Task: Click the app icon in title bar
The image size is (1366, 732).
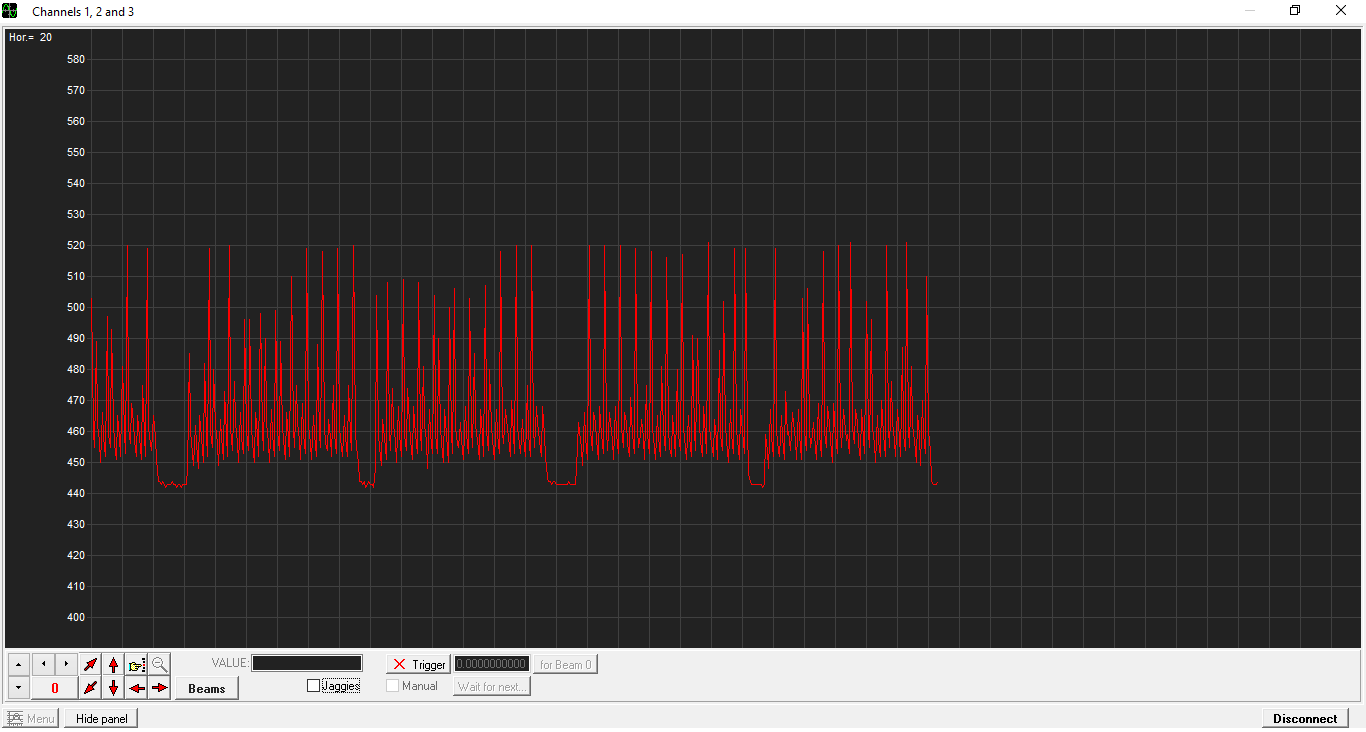Action: pos(11,11)
